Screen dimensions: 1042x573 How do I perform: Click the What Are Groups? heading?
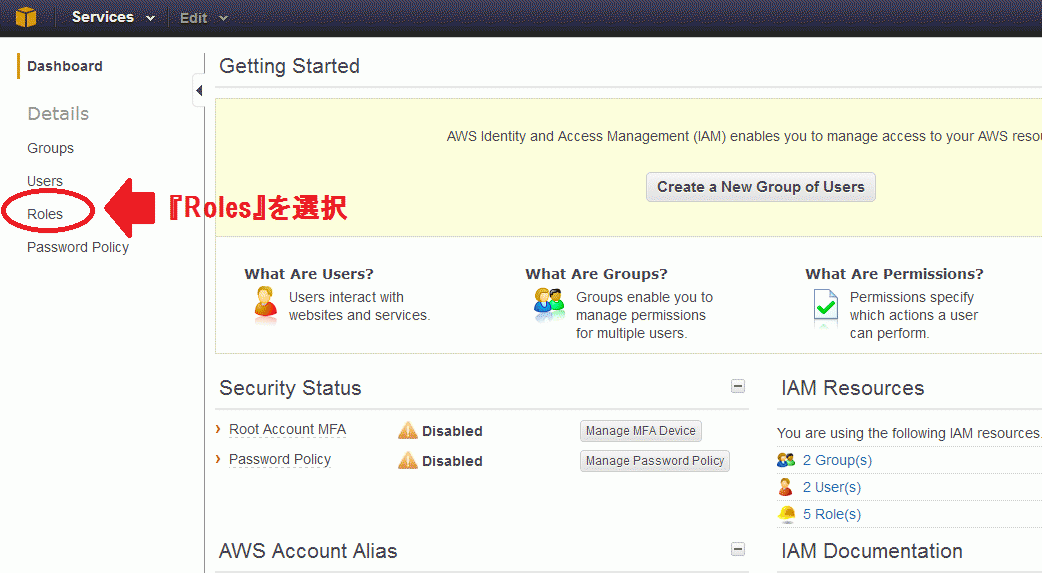596,274
